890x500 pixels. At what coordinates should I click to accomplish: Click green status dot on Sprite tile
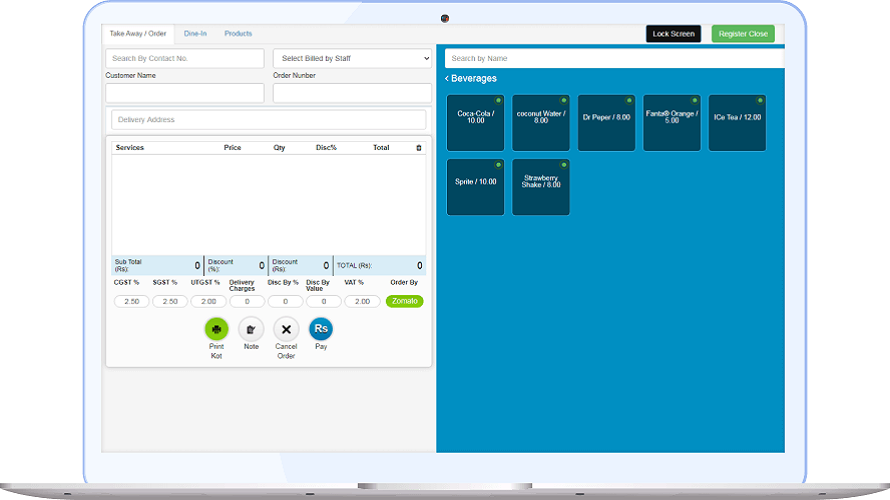[x=498, y=165]
